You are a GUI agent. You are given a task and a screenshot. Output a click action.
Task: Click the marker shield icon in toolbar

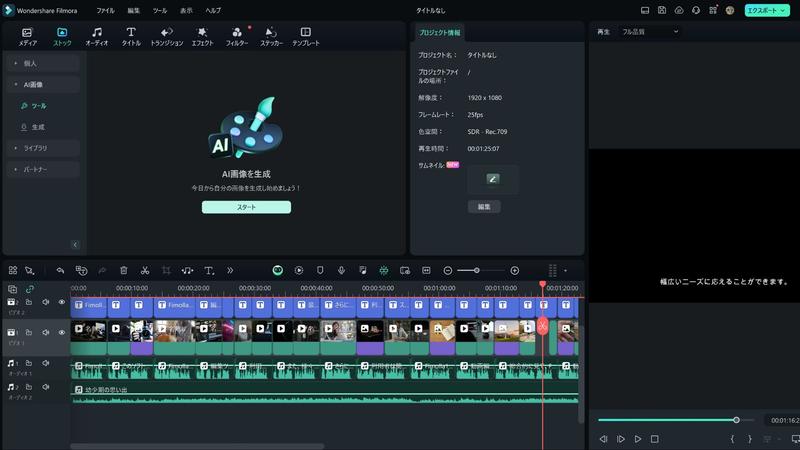[x=320, y=270]
